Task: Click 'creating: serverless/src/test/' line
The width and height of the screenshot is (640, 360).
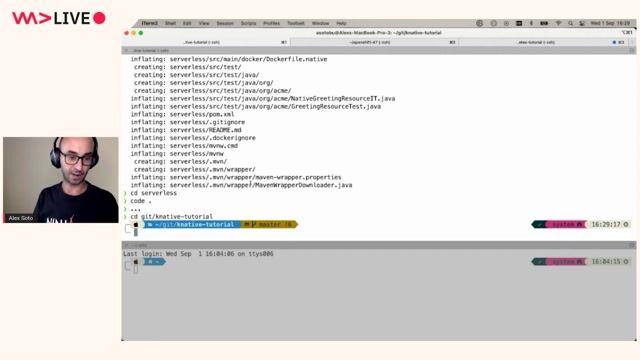Action: (187, 67)
